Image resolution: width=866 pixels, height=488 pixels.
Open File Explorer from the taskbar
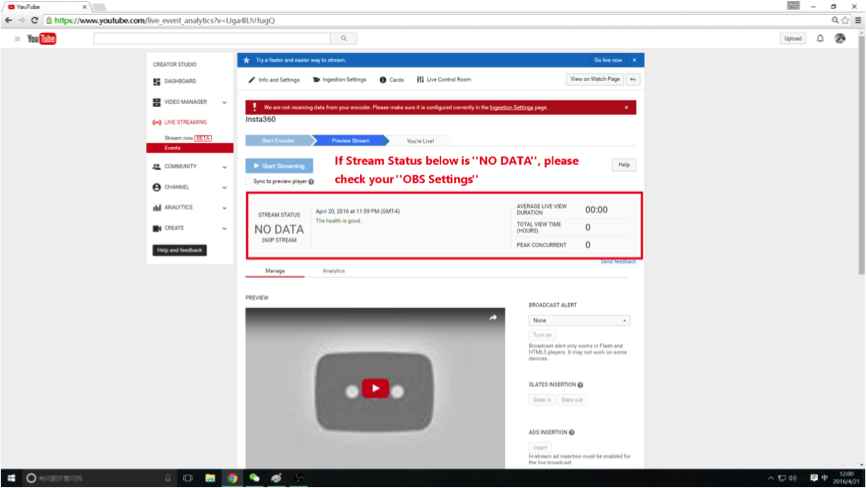[x=210, y=478]
